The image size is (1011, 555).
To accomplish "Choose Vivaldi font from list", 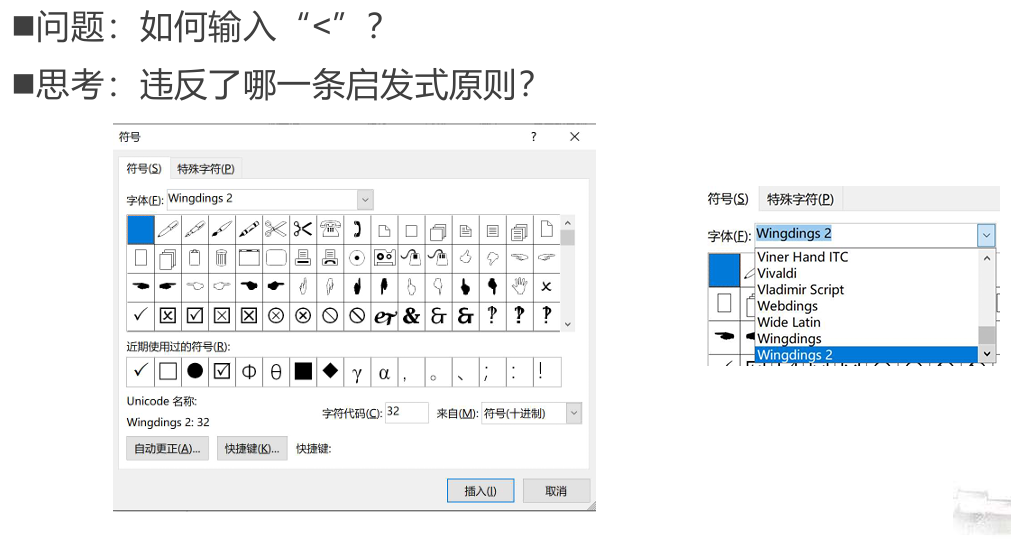I will (x=777, y=273).
